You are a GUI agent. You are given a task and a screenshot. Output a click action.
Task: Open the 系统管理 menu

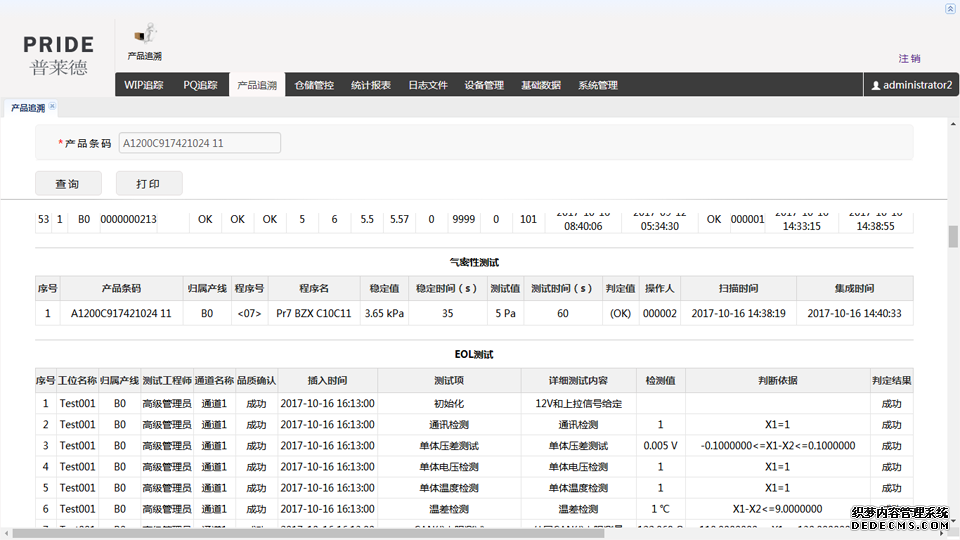coord(598,86)
